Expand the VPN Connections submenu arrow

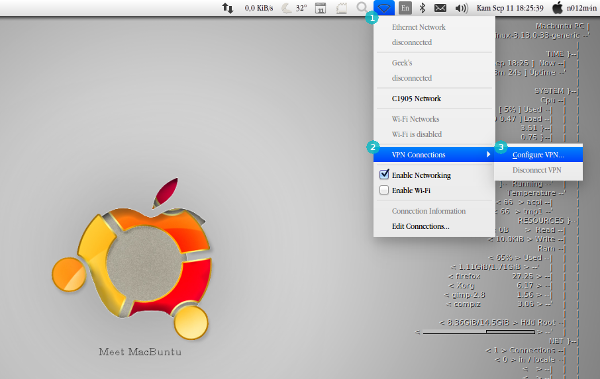[488, 154]
